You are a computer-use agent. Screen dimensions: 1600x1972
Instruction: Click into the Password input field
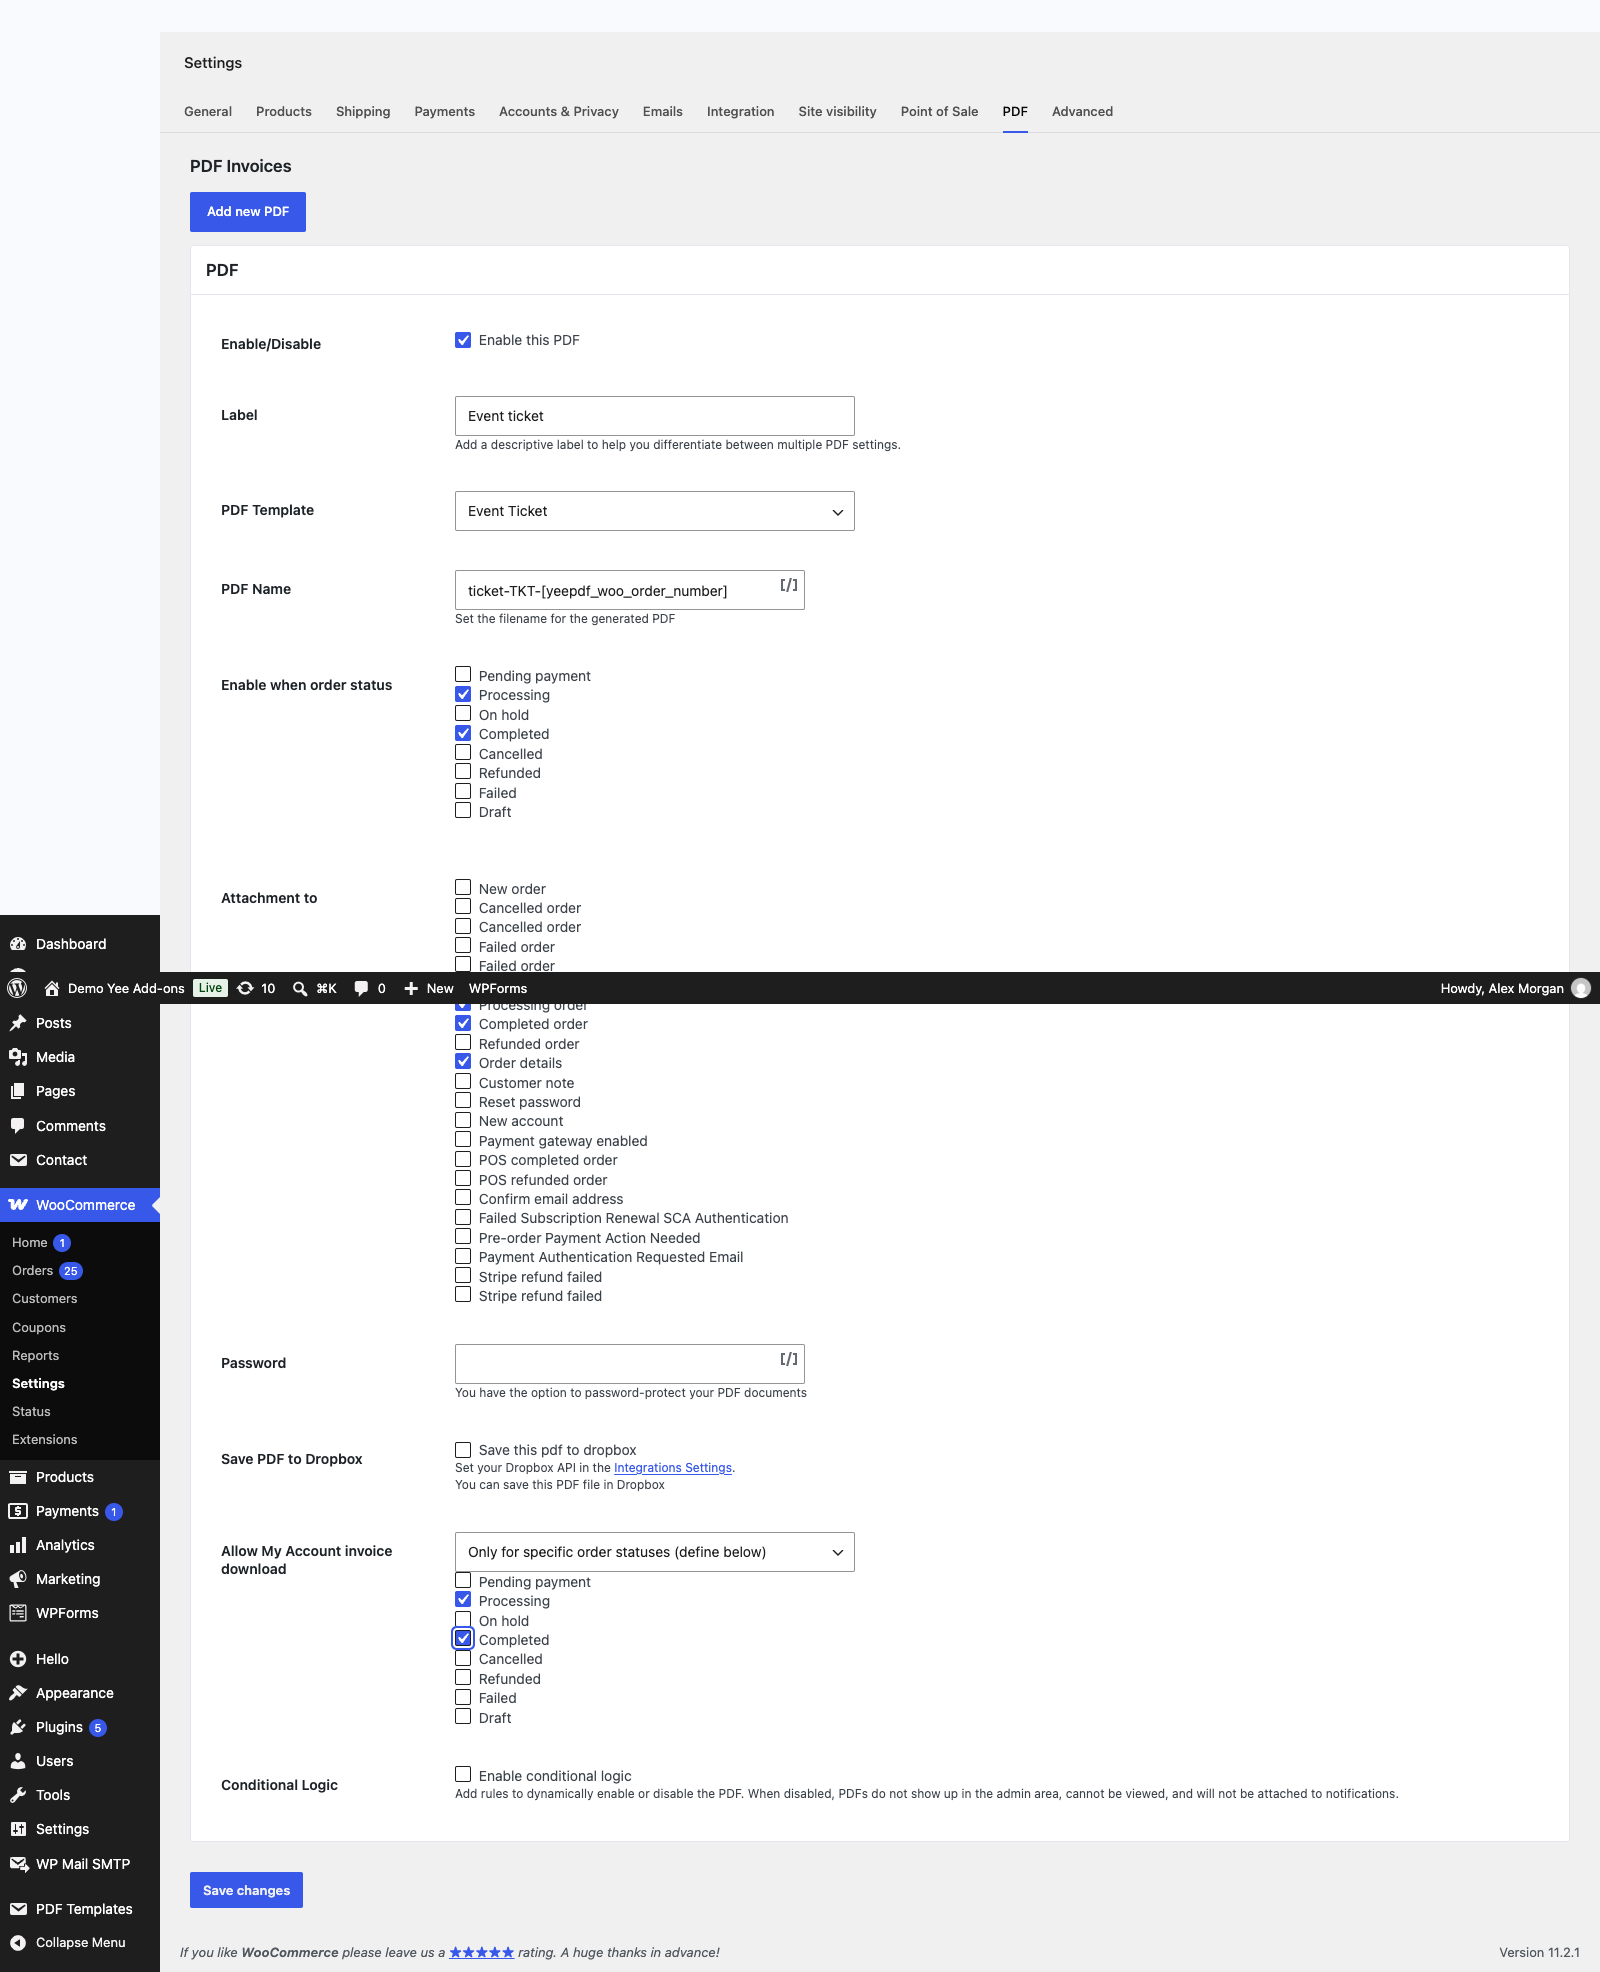[630, 1364]
